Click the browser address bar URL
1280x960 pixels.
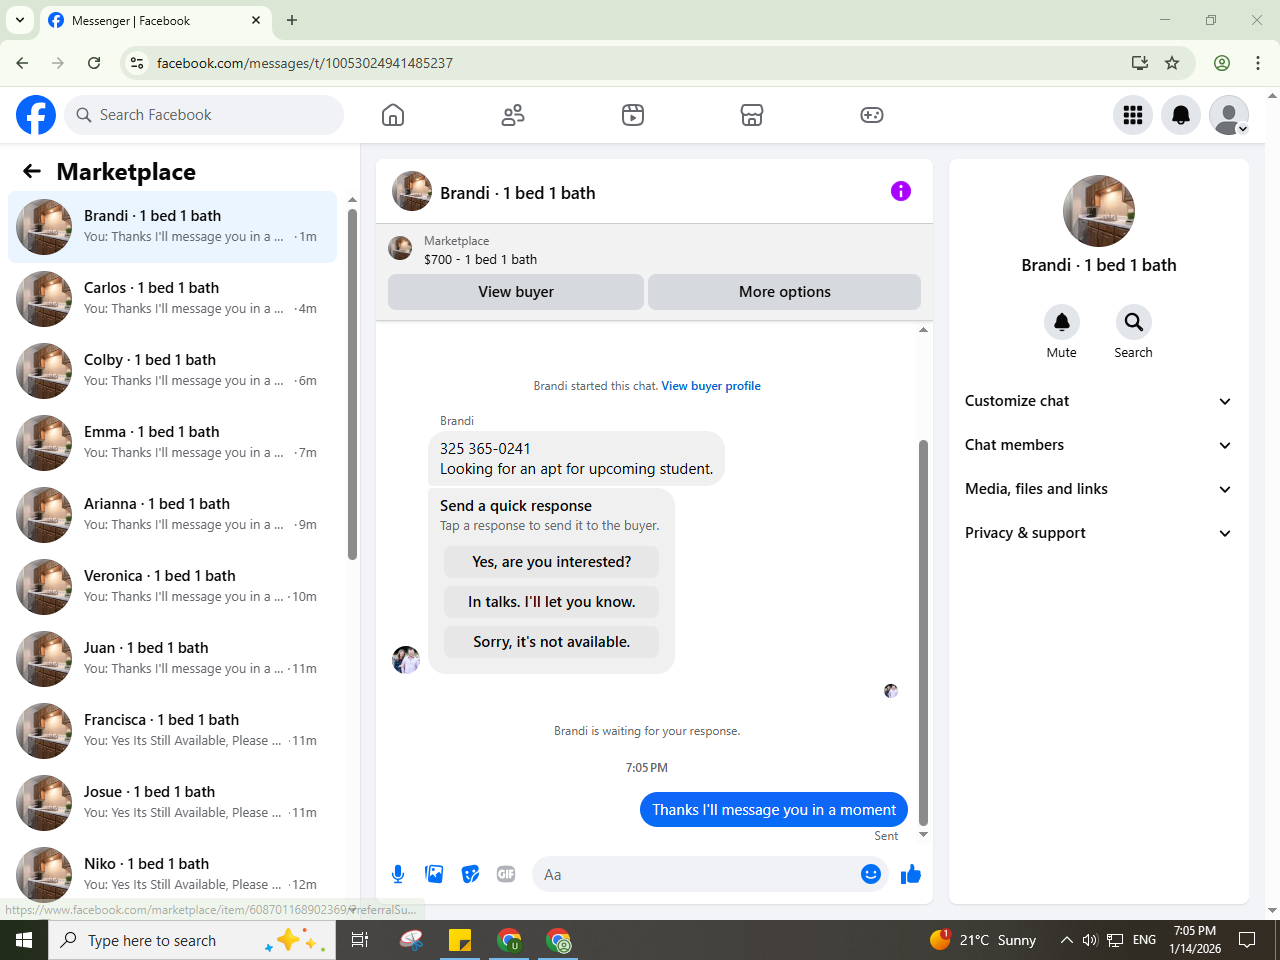pyautogui.click(x=305, y=63)
